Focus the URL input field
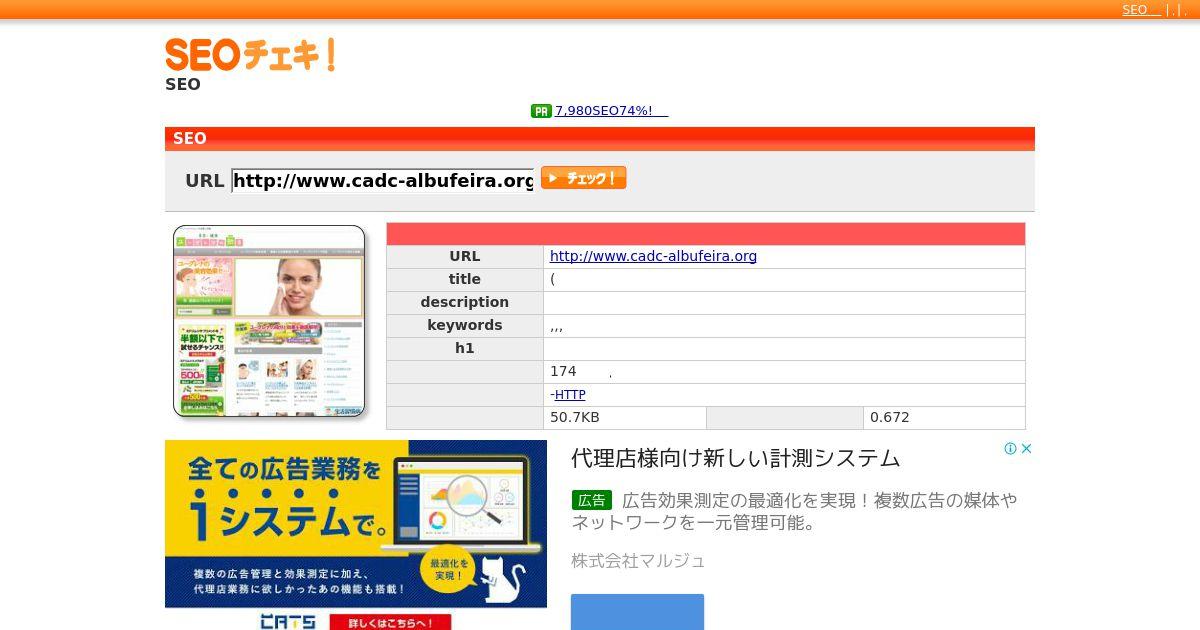1200x630 pixels. coord(383,181)
